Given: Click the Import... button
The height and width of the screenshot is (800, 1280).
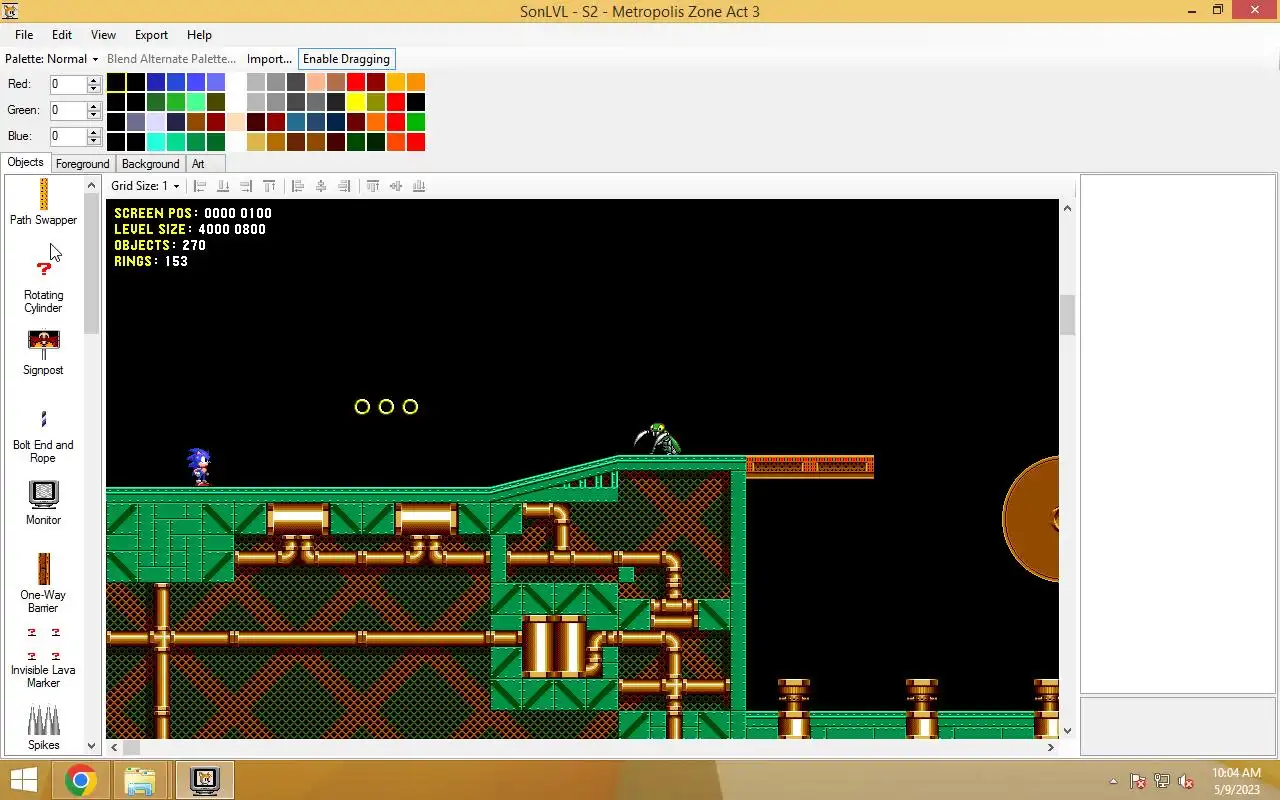Looking at the screenshot, I should [269, 59].
